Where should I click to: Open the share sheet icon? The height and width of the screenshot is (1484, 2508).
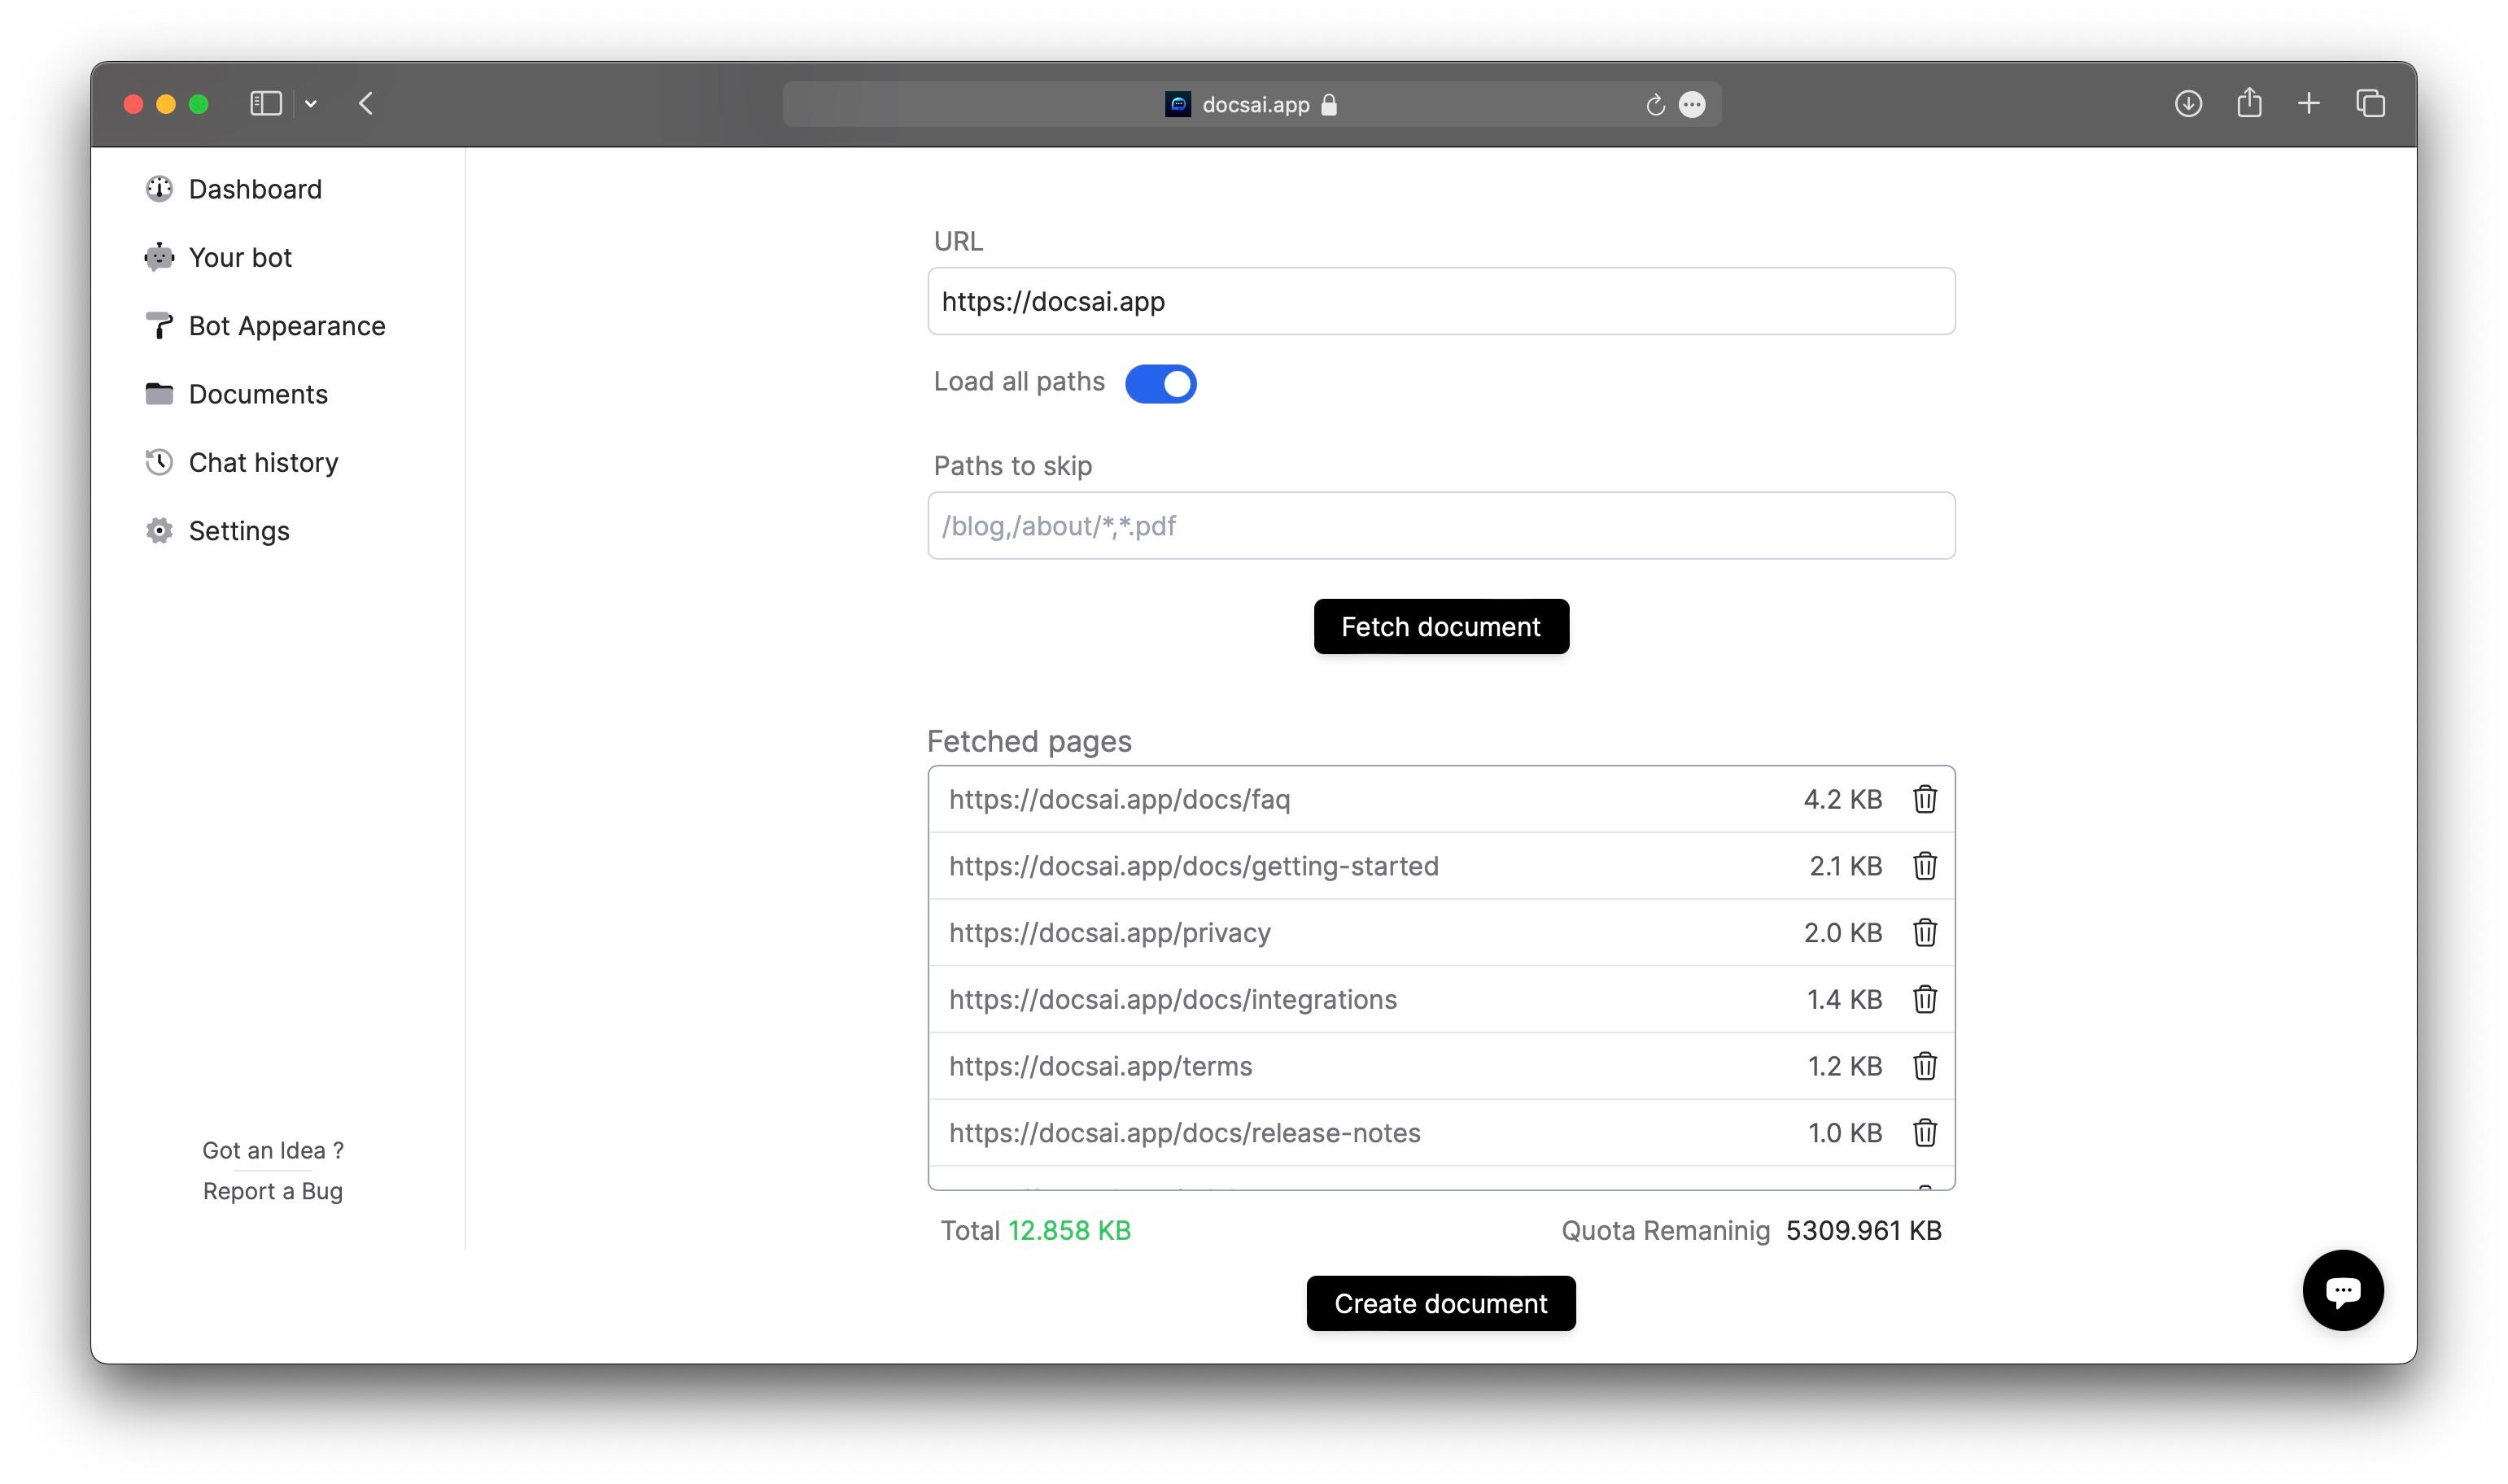pos(2248,104)
